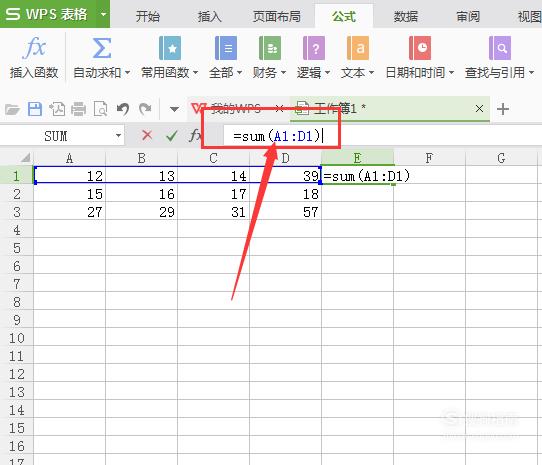Click cell E1 with the sum formula
This screenshot has width=542, height=465.
(357, 176)
